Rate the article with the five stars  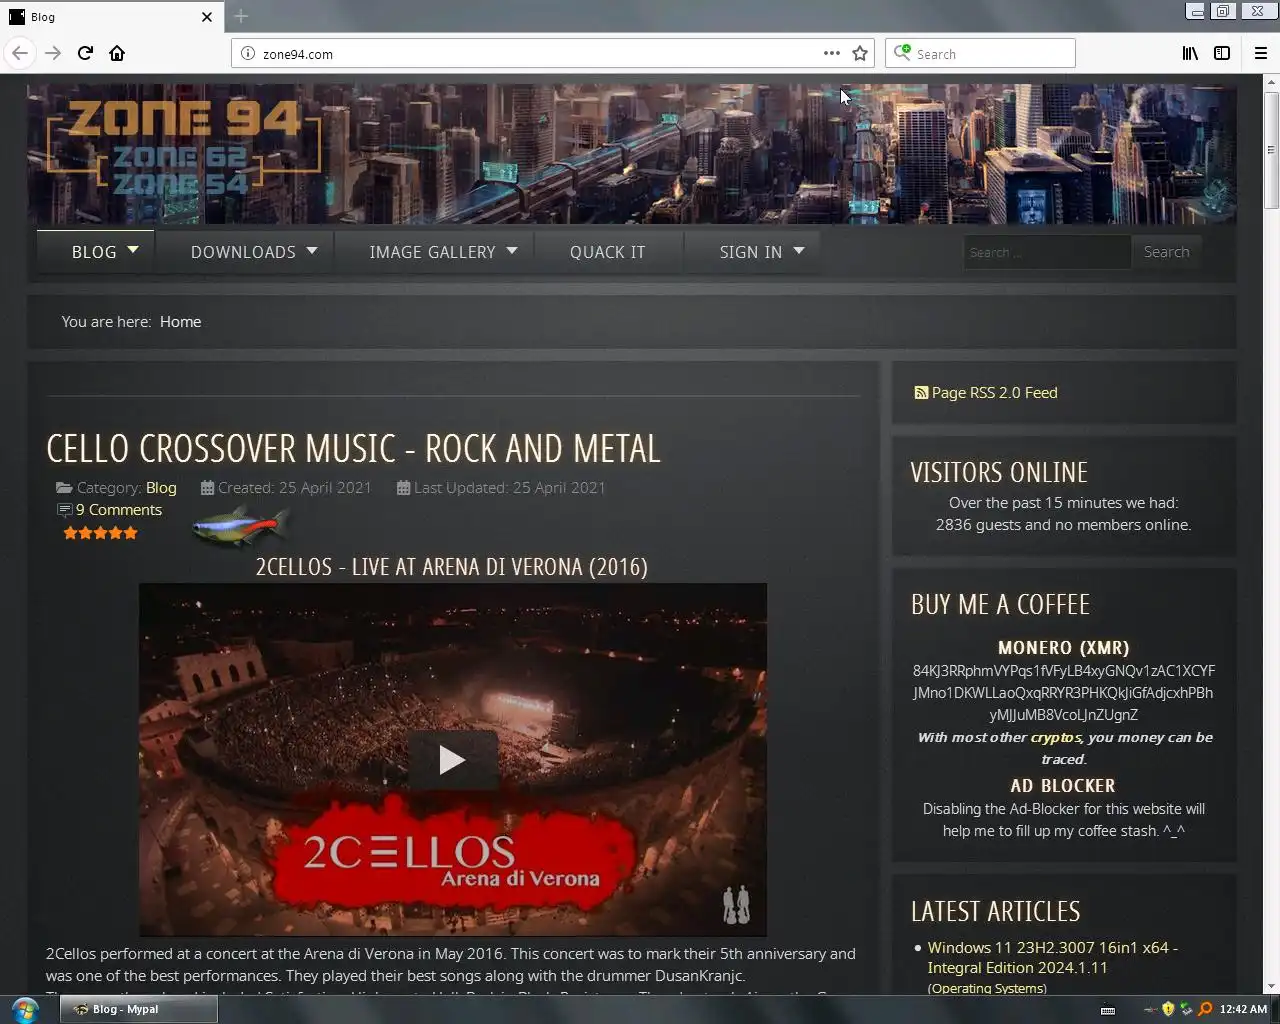[100, 533]
